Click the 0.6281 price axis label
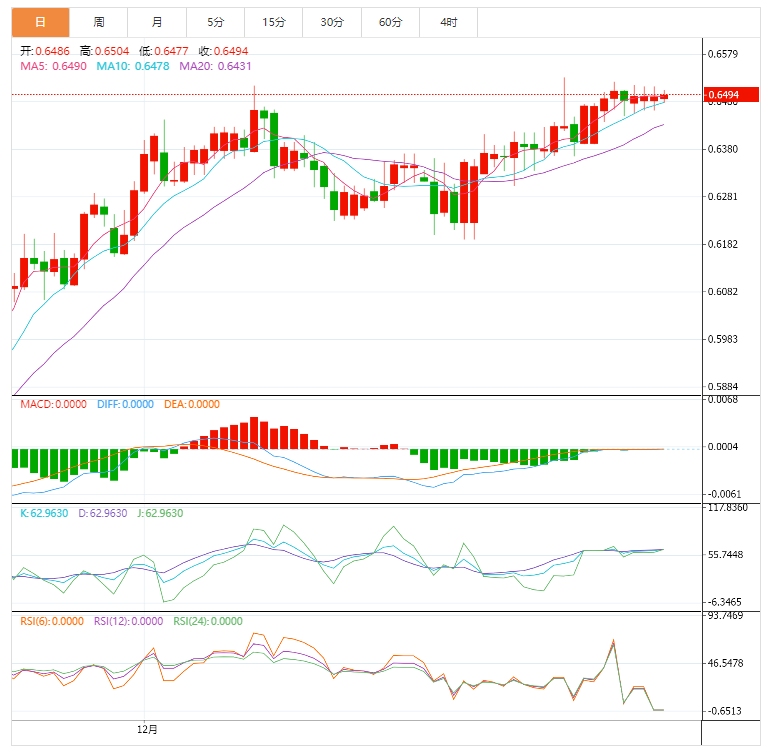770x756 pixels. click(723, 196)
